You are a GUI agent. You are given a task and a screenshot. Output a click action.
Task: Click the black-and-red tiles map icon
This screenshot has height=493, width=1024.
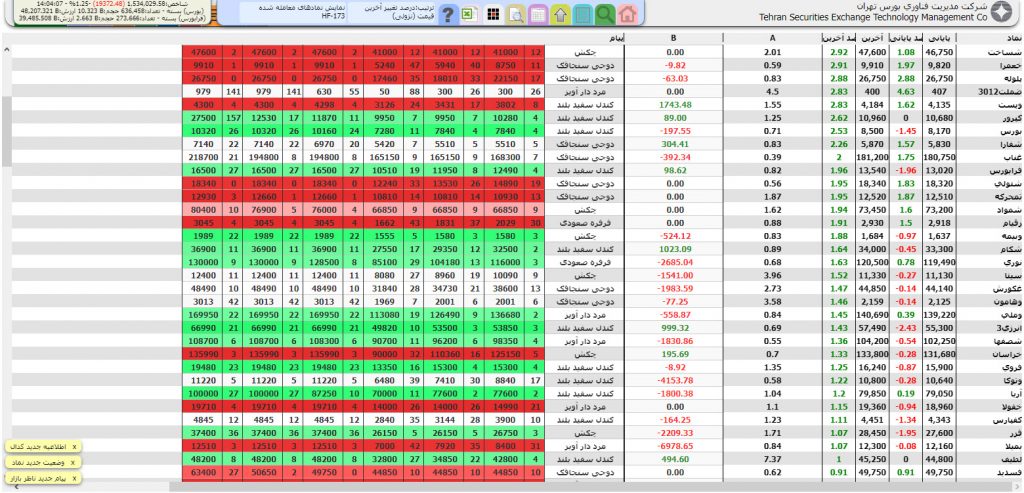(x=493, y=13)
